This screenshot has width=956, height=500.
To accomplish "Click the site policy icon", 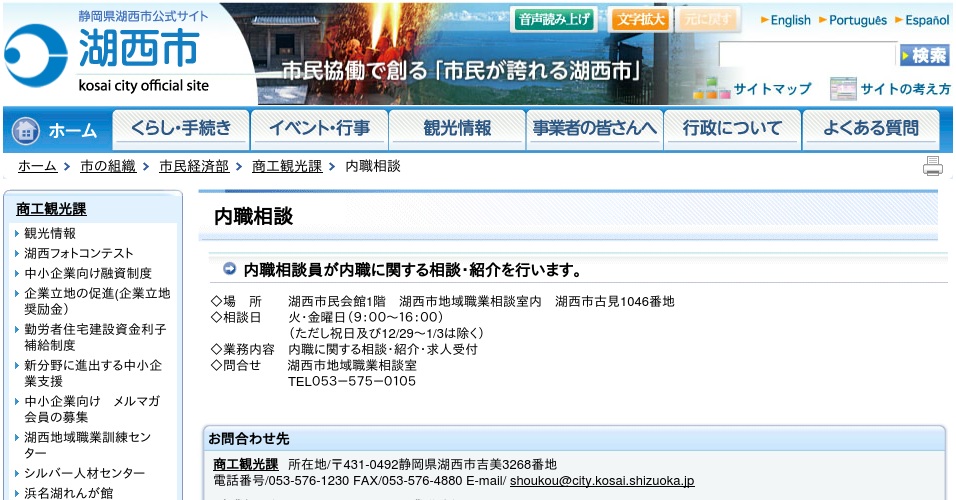I will 843,89.
